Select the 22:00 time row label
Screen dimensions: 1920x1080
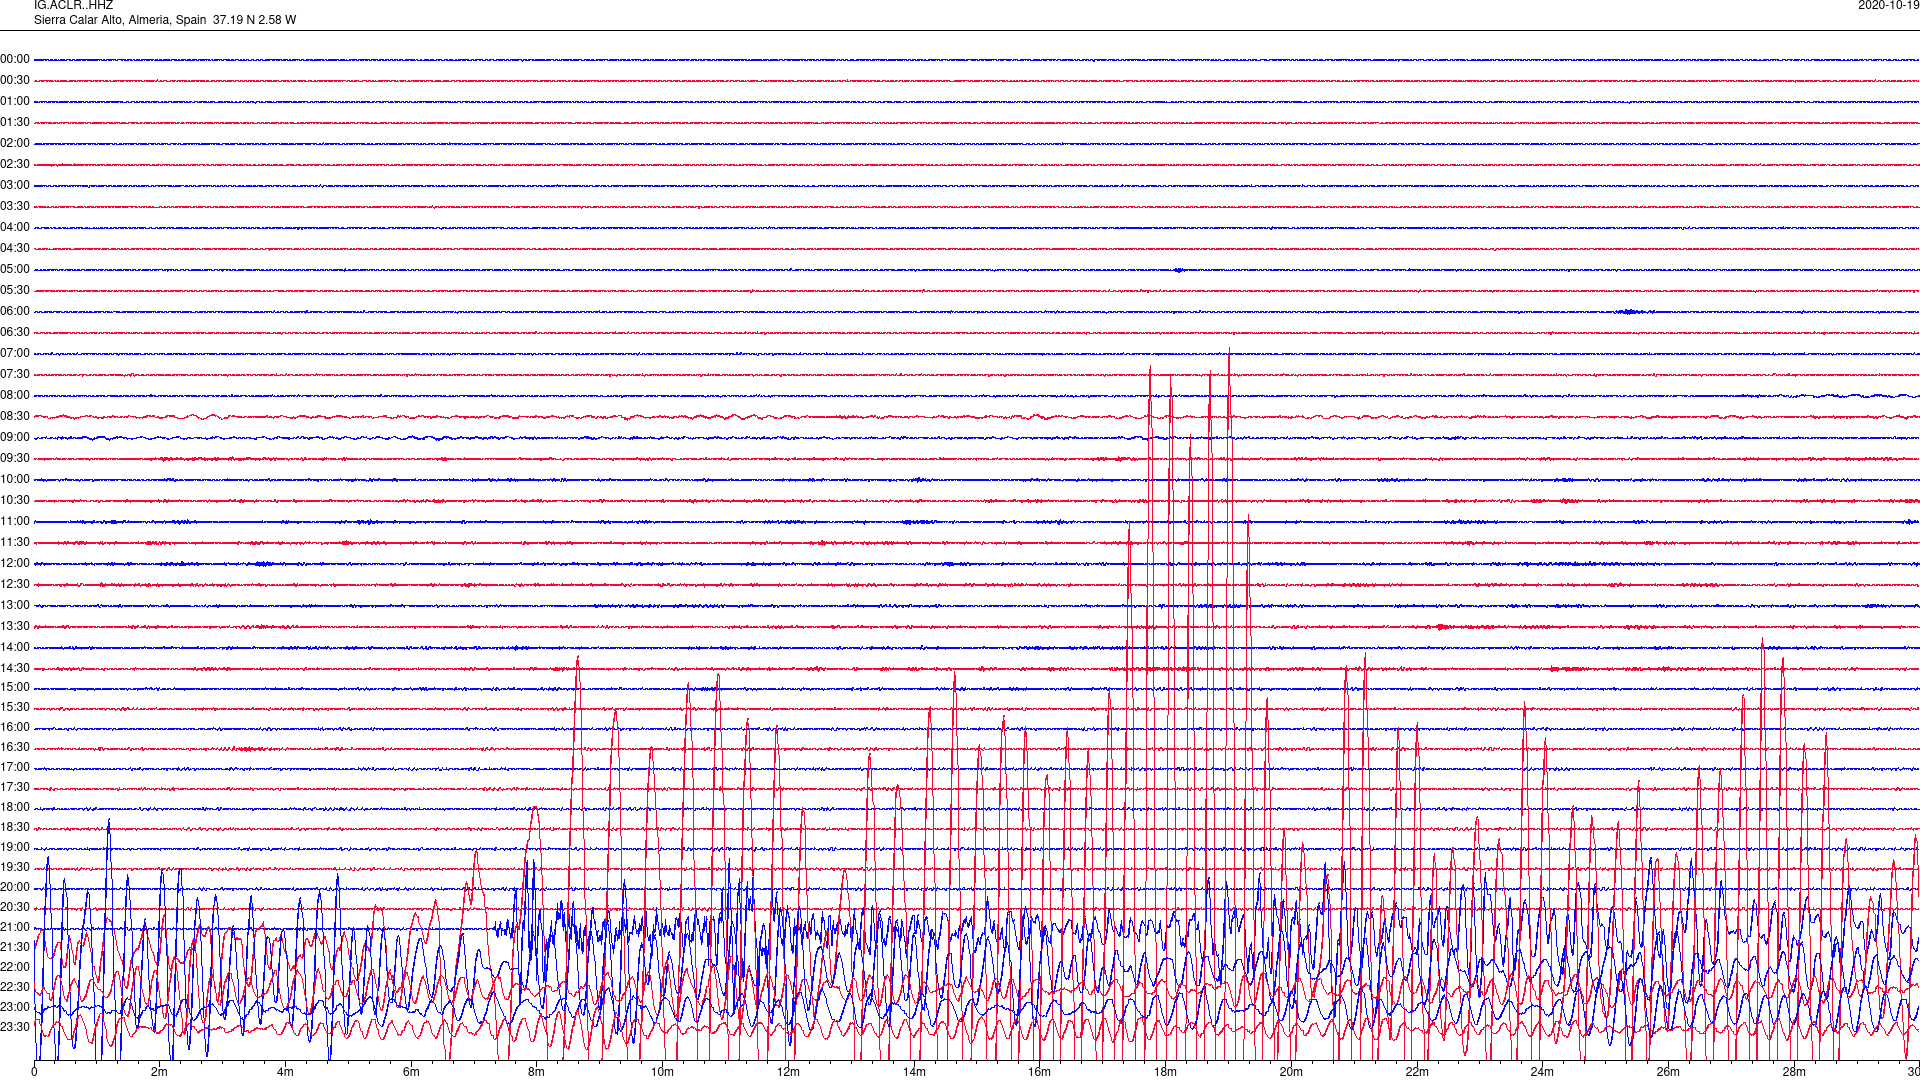[15, 967]
